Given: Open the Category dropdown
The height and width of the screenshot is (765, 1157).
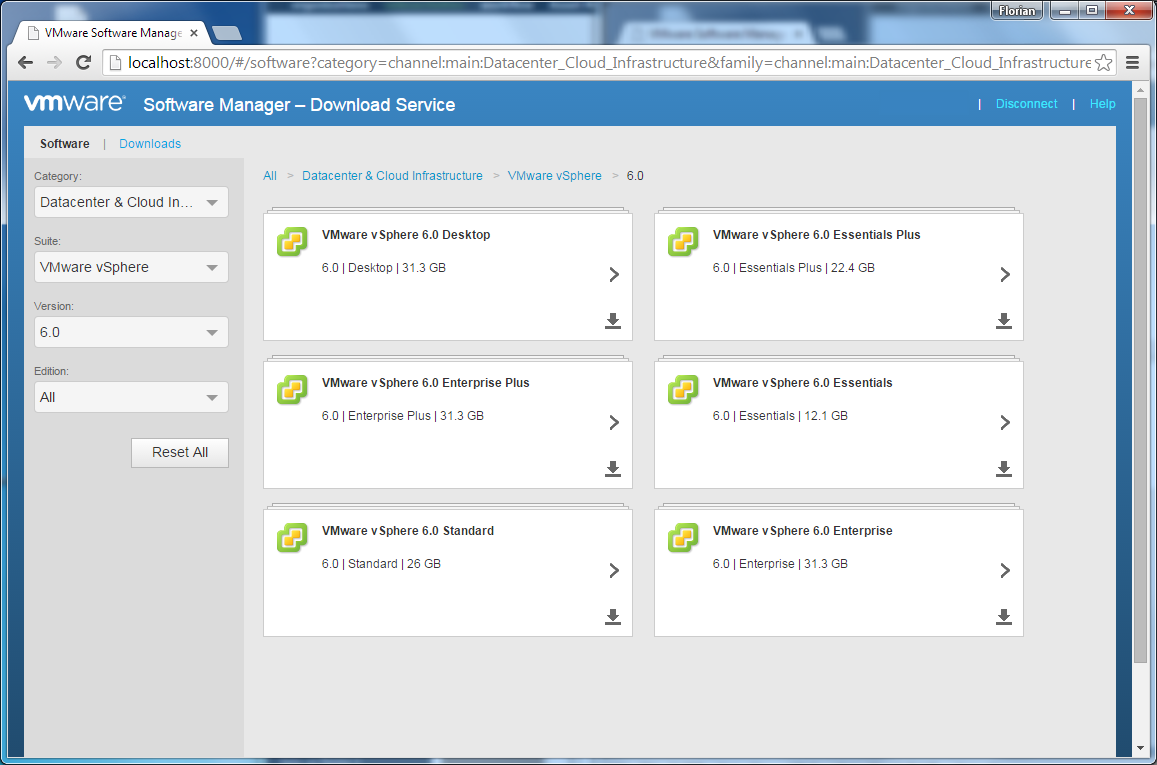Looking at the screenshot, I should 131,202.
